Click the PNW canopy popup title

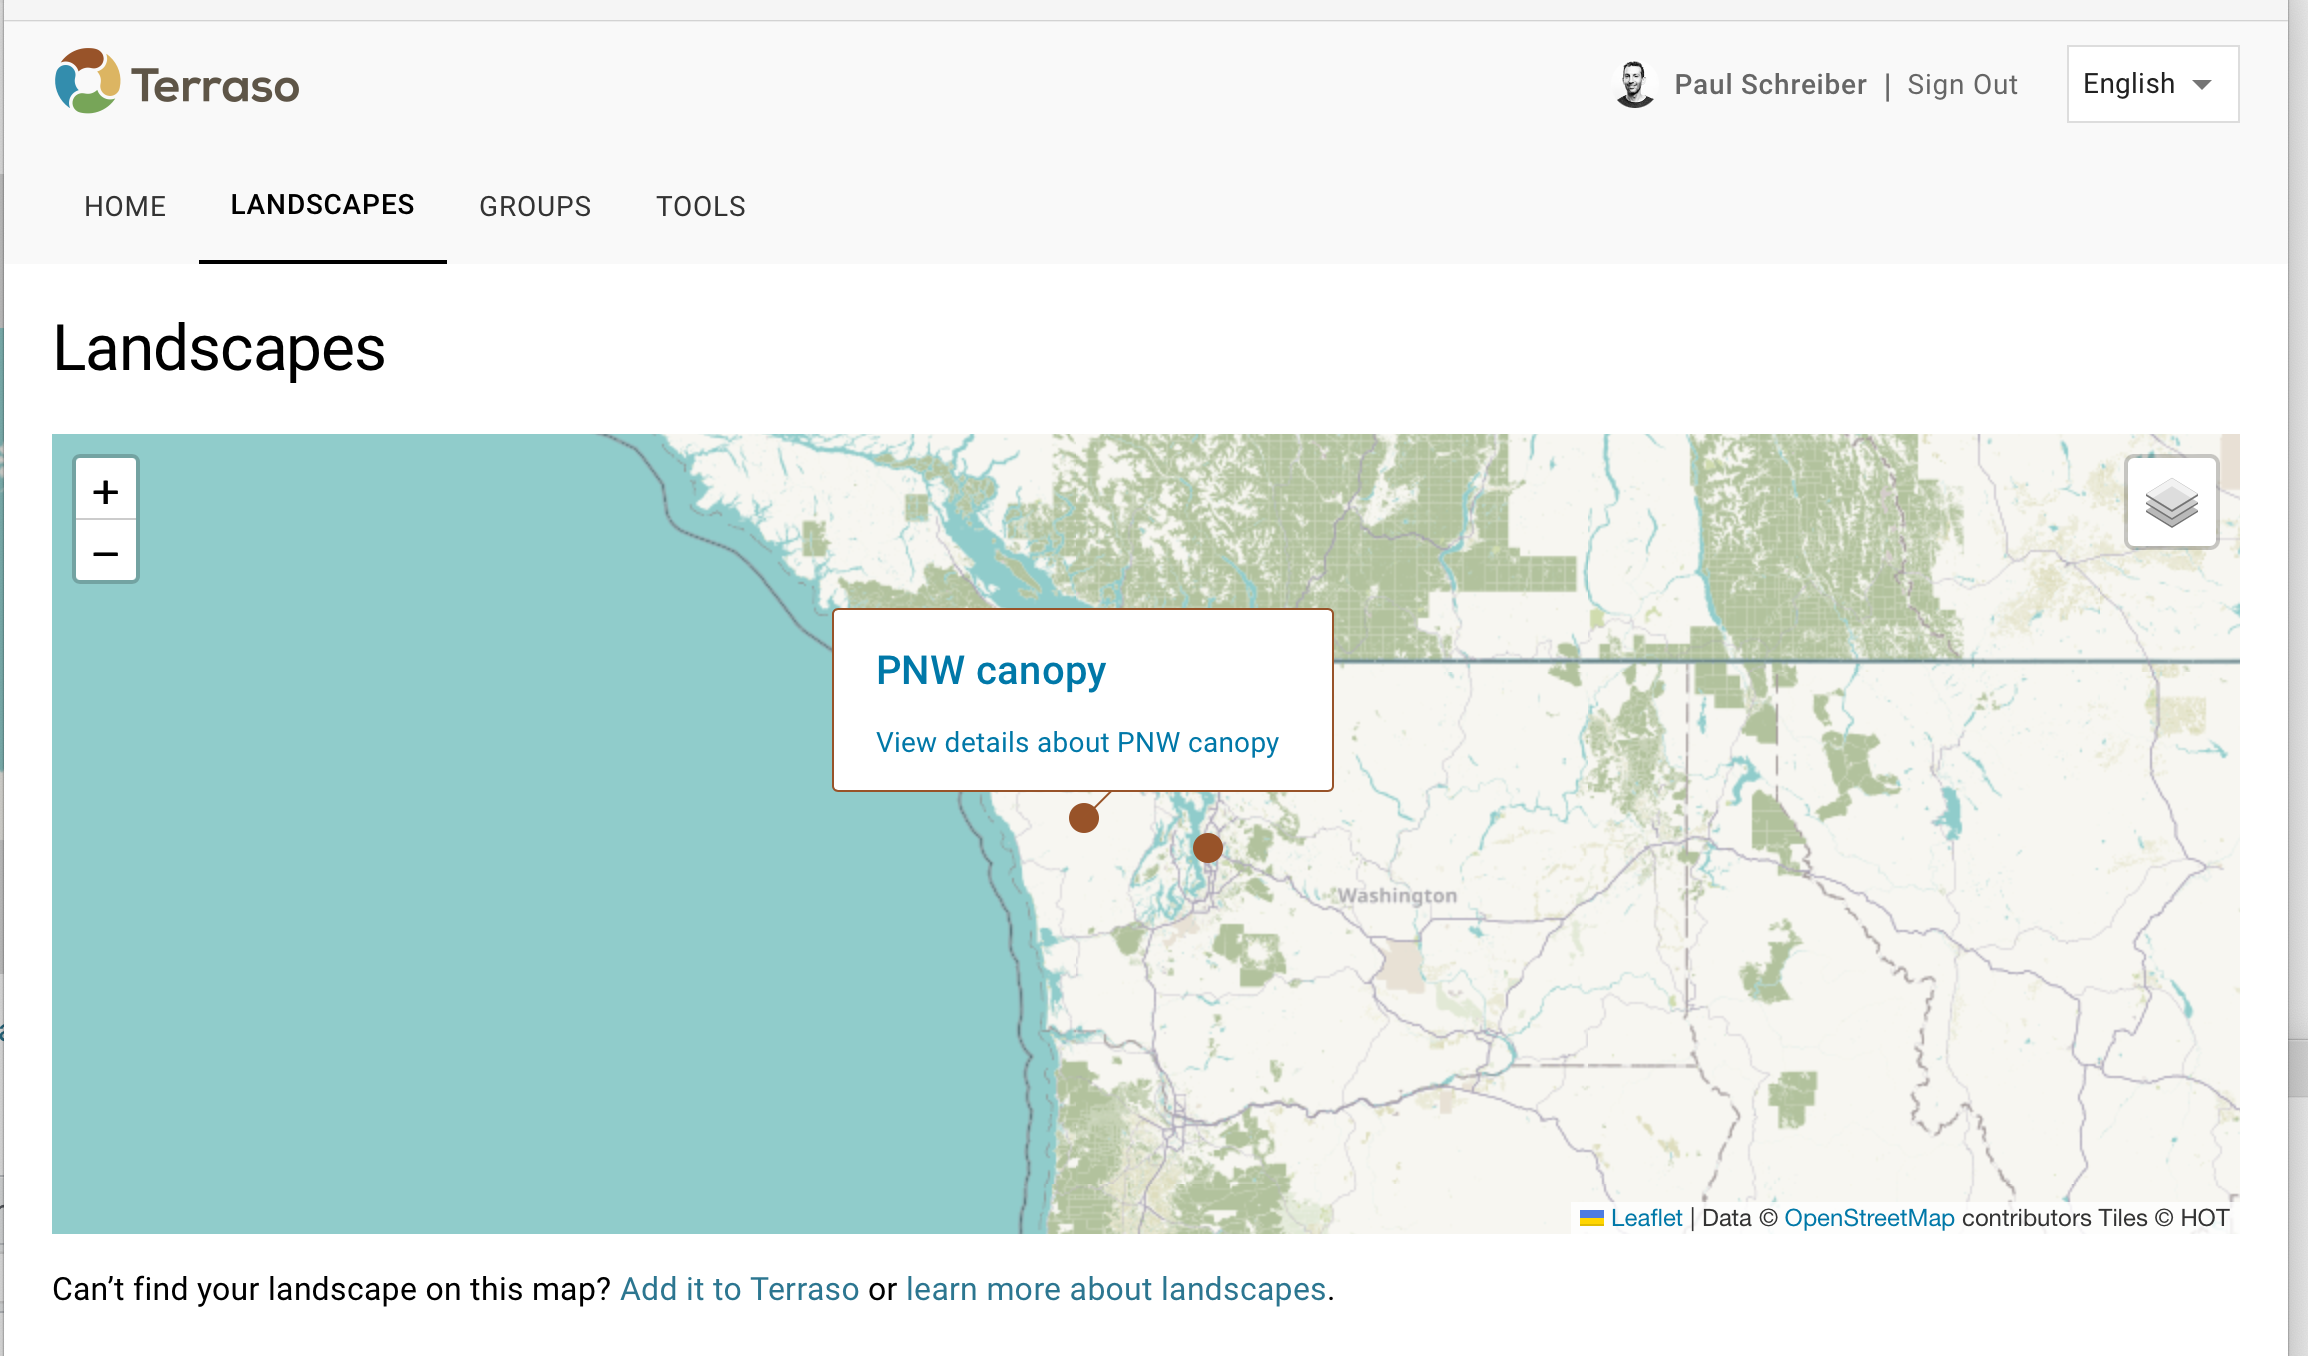pyautogui.click(x=991, y=670)
